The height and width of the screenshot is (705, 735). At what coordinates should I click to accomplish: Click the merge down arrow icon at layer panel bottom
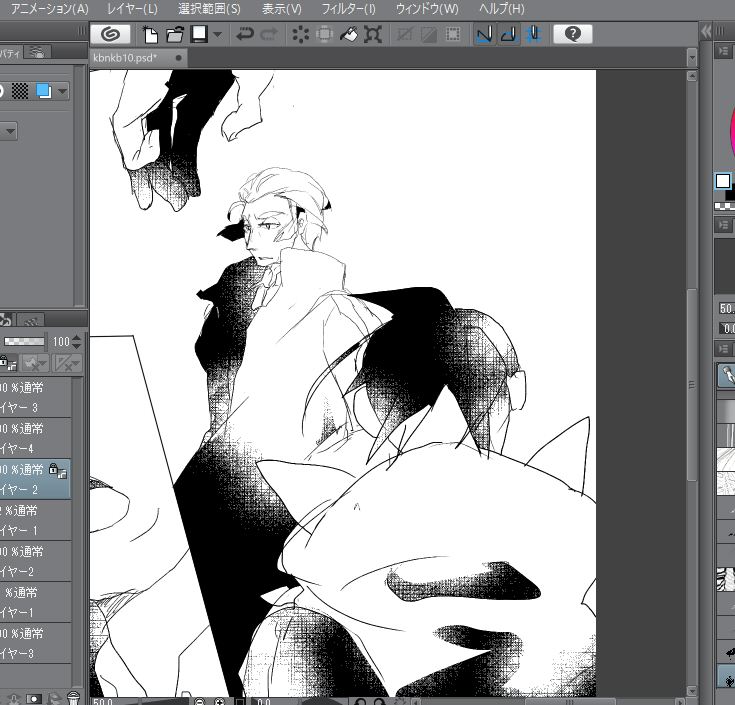[x=13, y=698]
